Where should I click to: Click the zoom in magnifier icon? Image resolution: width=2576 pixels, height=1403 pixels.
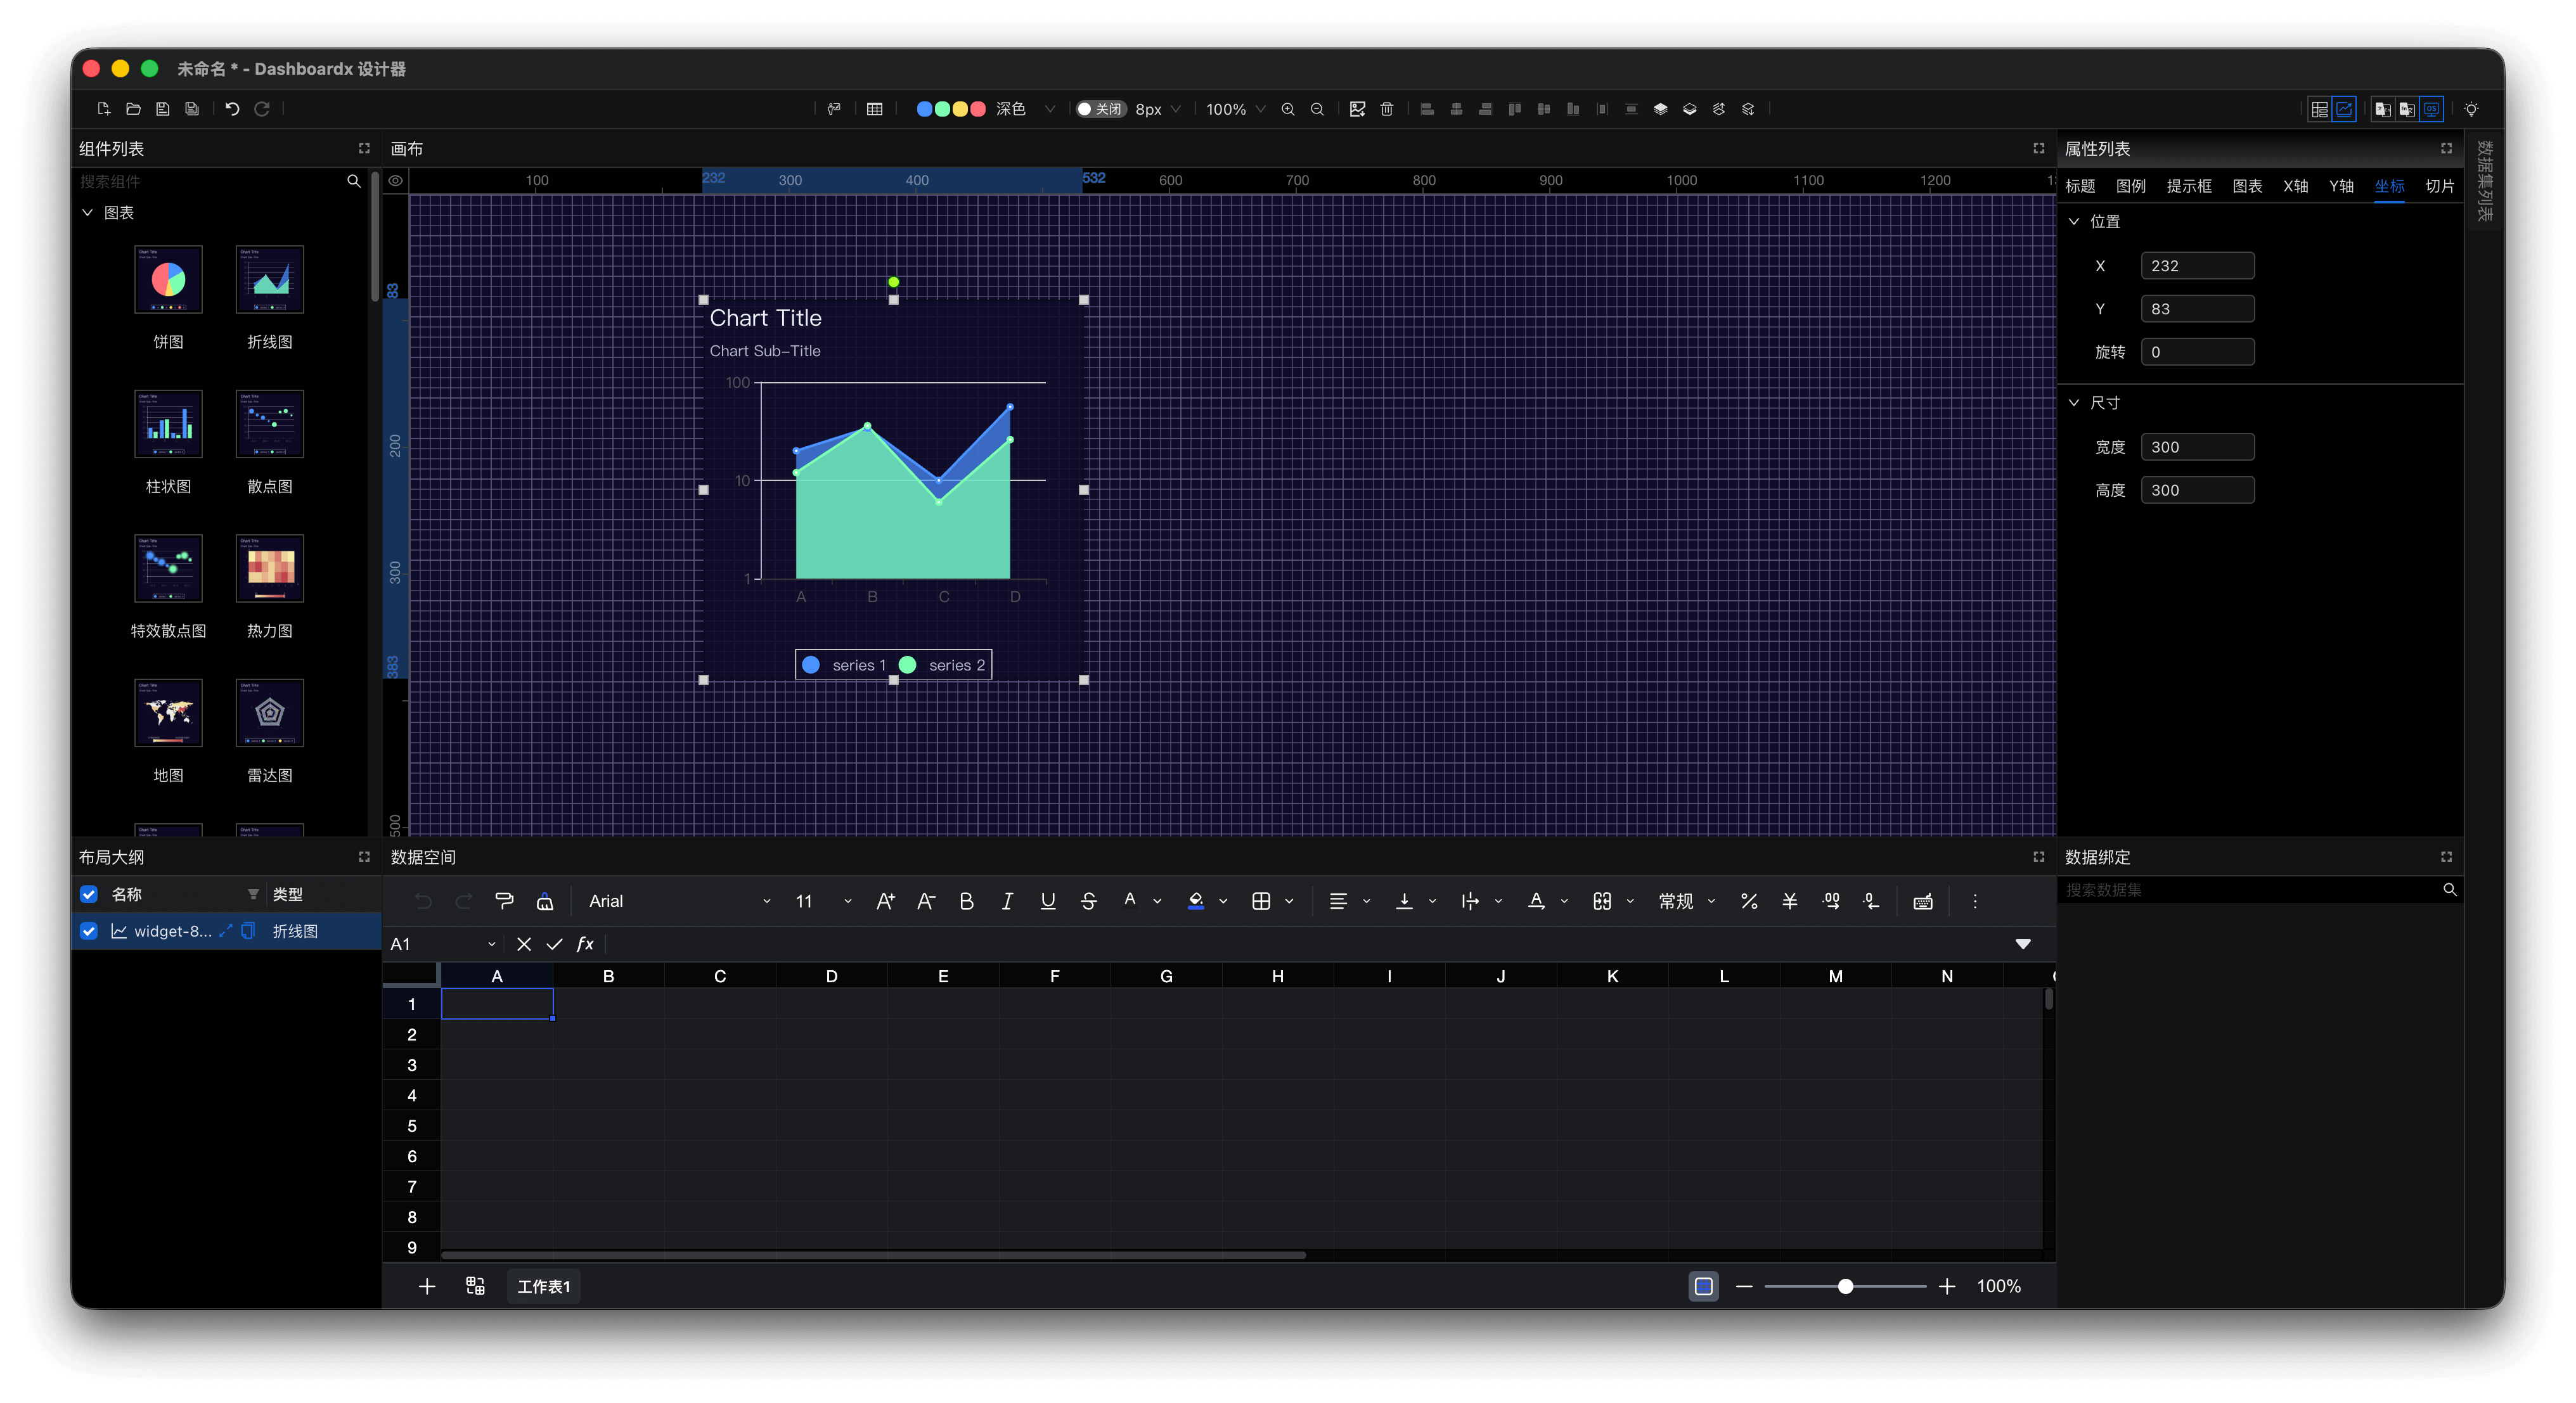pyautogui.click(x=1288, y=109)
